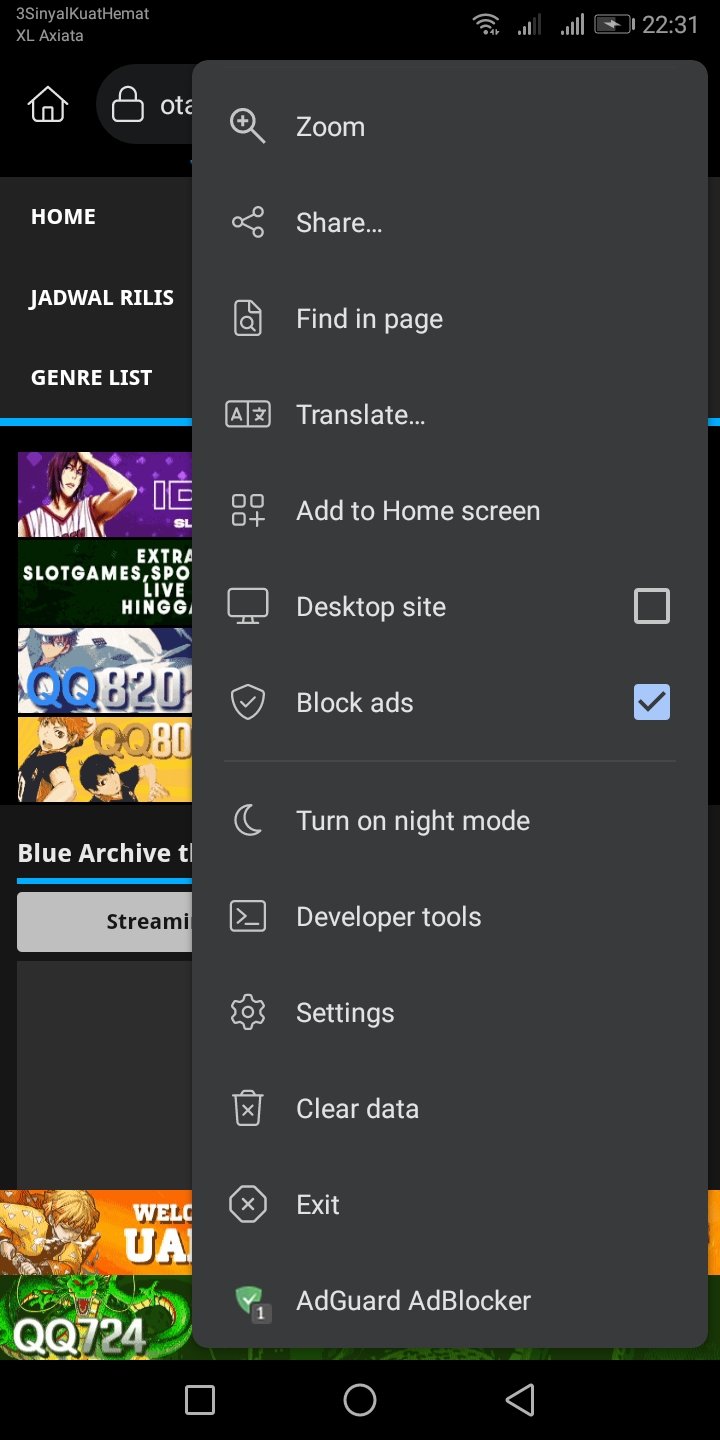Open the HOME site navigation link
720x1440 pixels.
63,217
